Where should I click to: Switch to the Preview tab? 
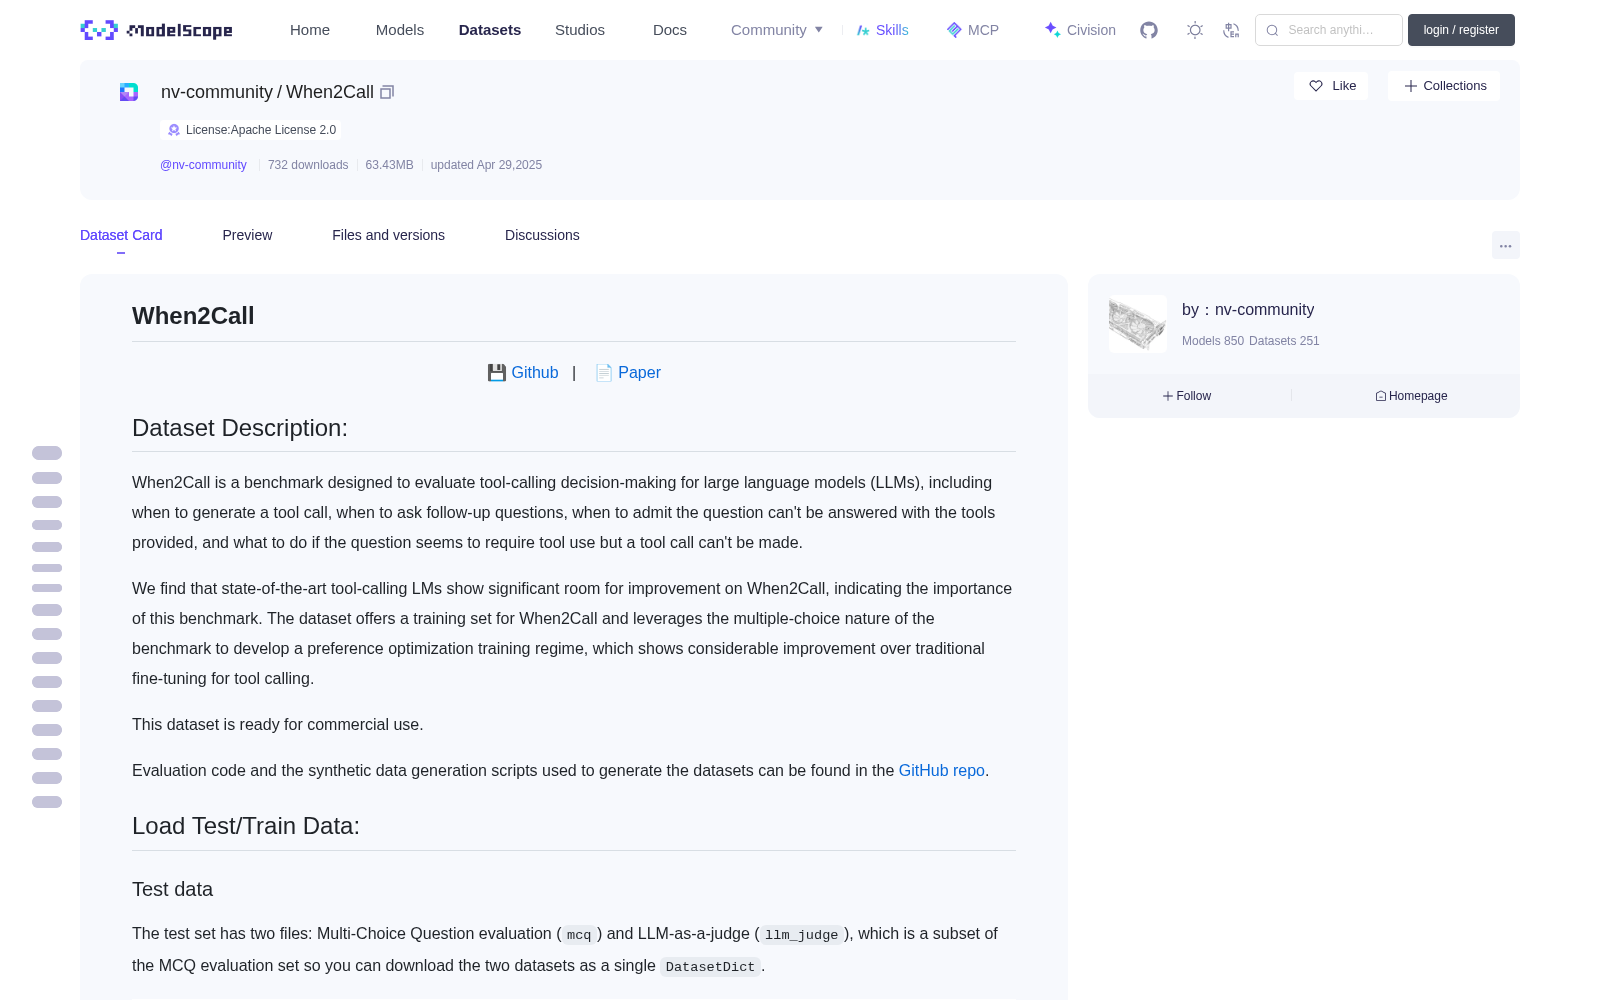[247, 235]
